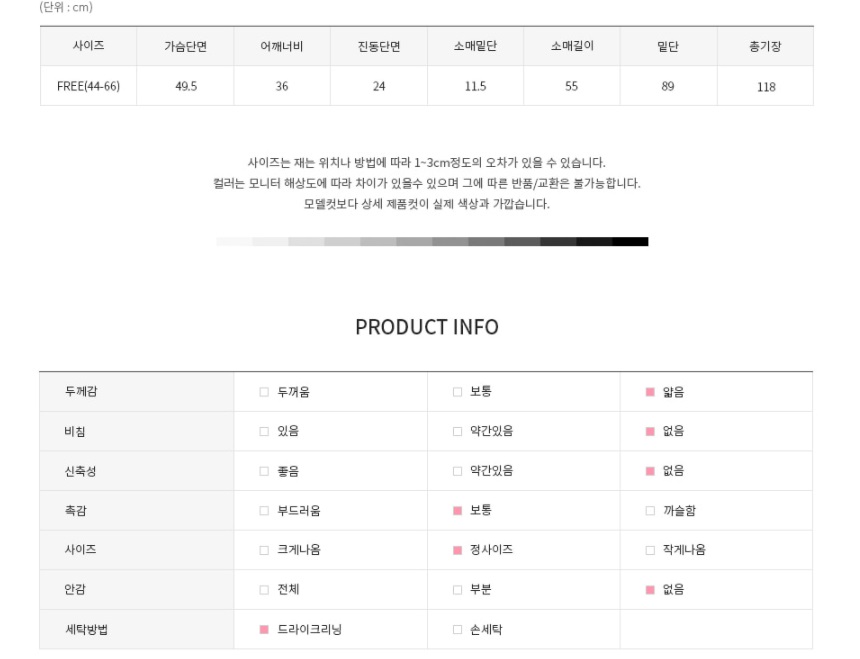
Task: Toggle the 정사이즈 checkbox
Action: (x=457, y=550)
